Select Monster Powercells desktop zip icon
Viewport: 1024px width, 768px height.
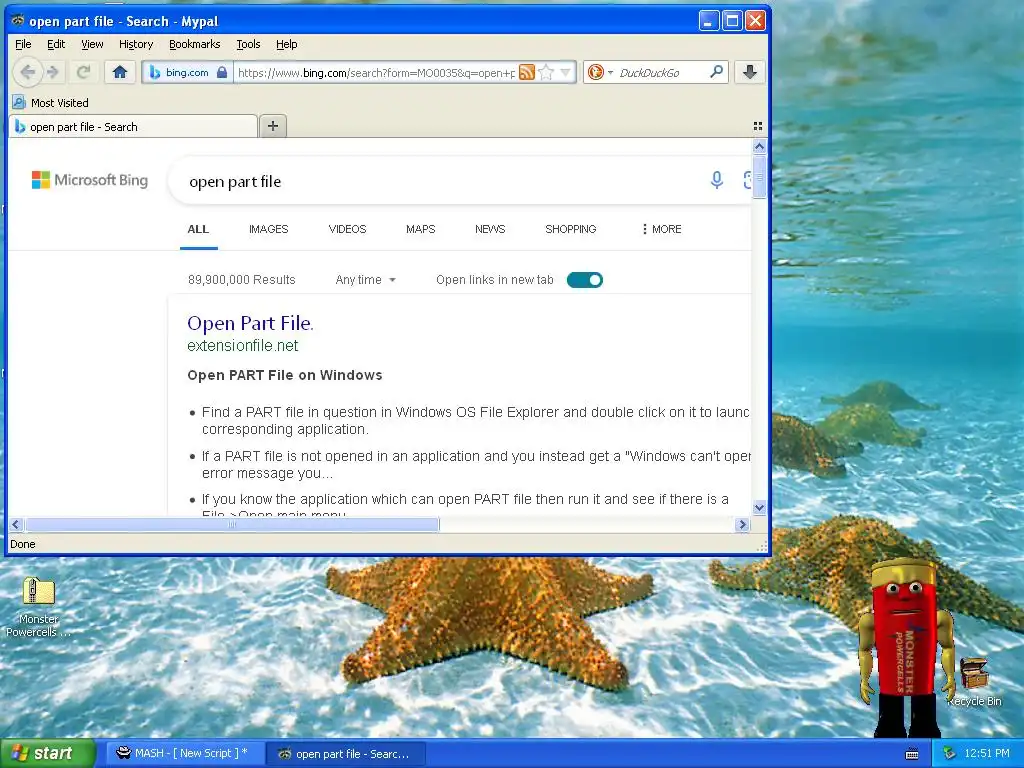coord(38,607)
